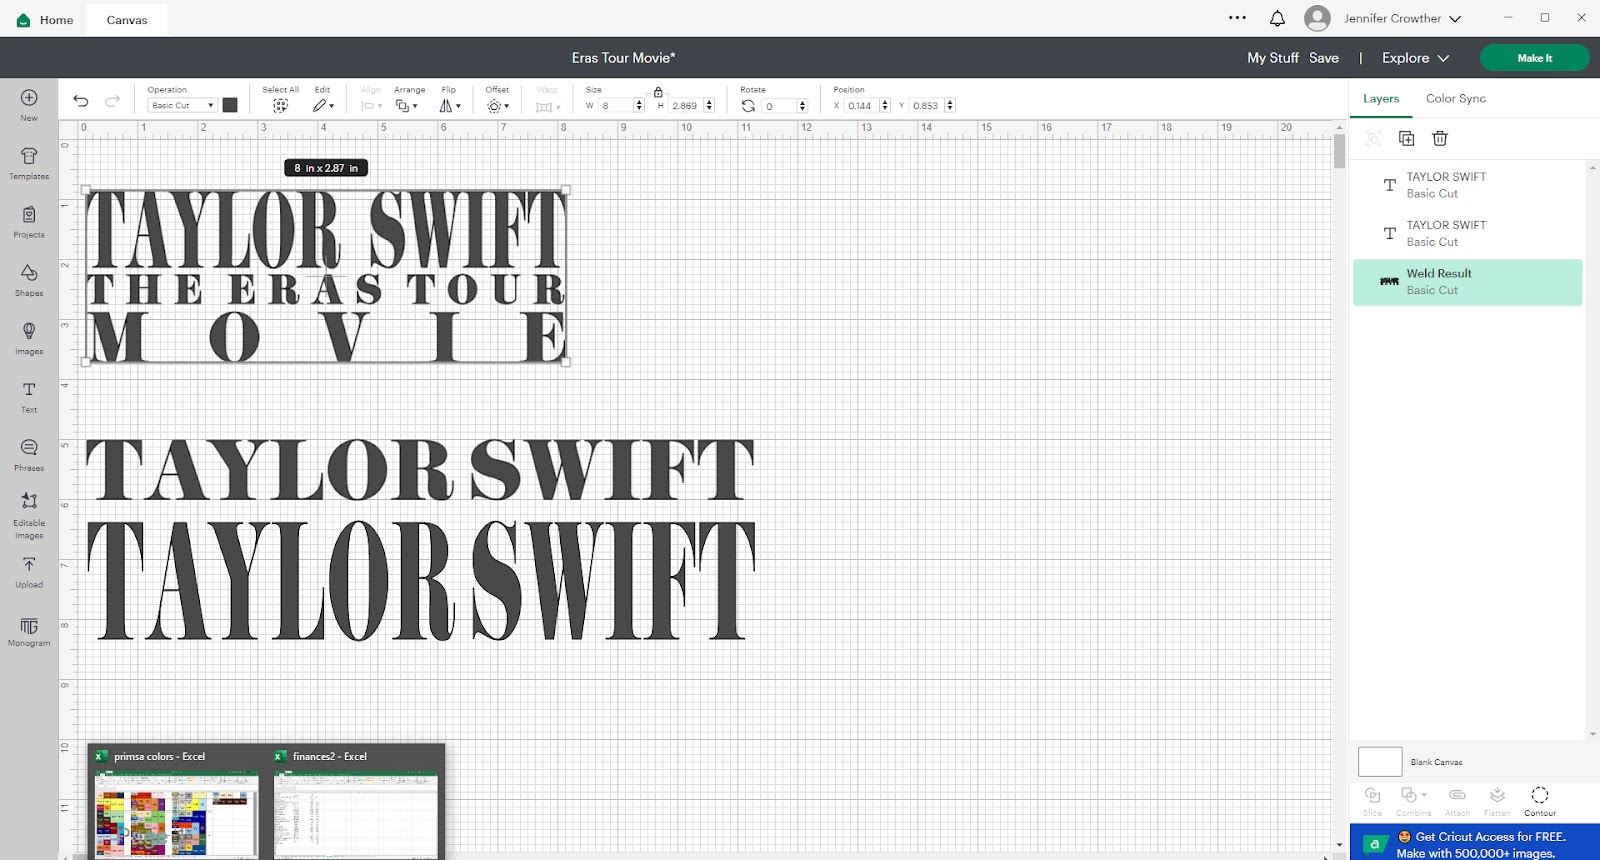The width and height of the screenshot is (1600, 860).
Task: Select the bold TAYLOR SWIFT text on canvas
Action: click(420, 469)
